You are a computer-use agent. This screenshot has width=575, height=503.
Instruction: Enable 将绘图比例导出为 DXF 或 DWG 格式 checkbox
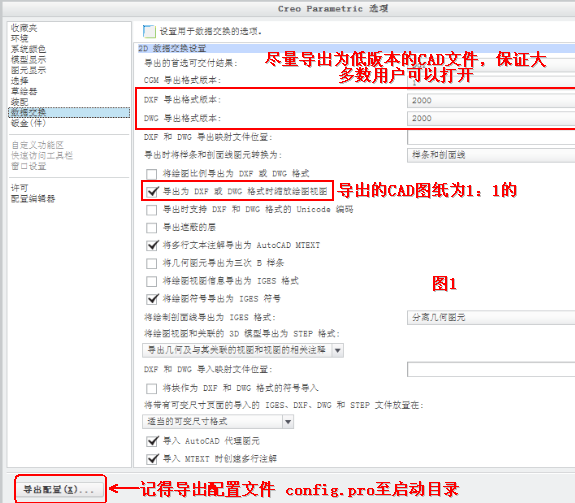(151, 173)
